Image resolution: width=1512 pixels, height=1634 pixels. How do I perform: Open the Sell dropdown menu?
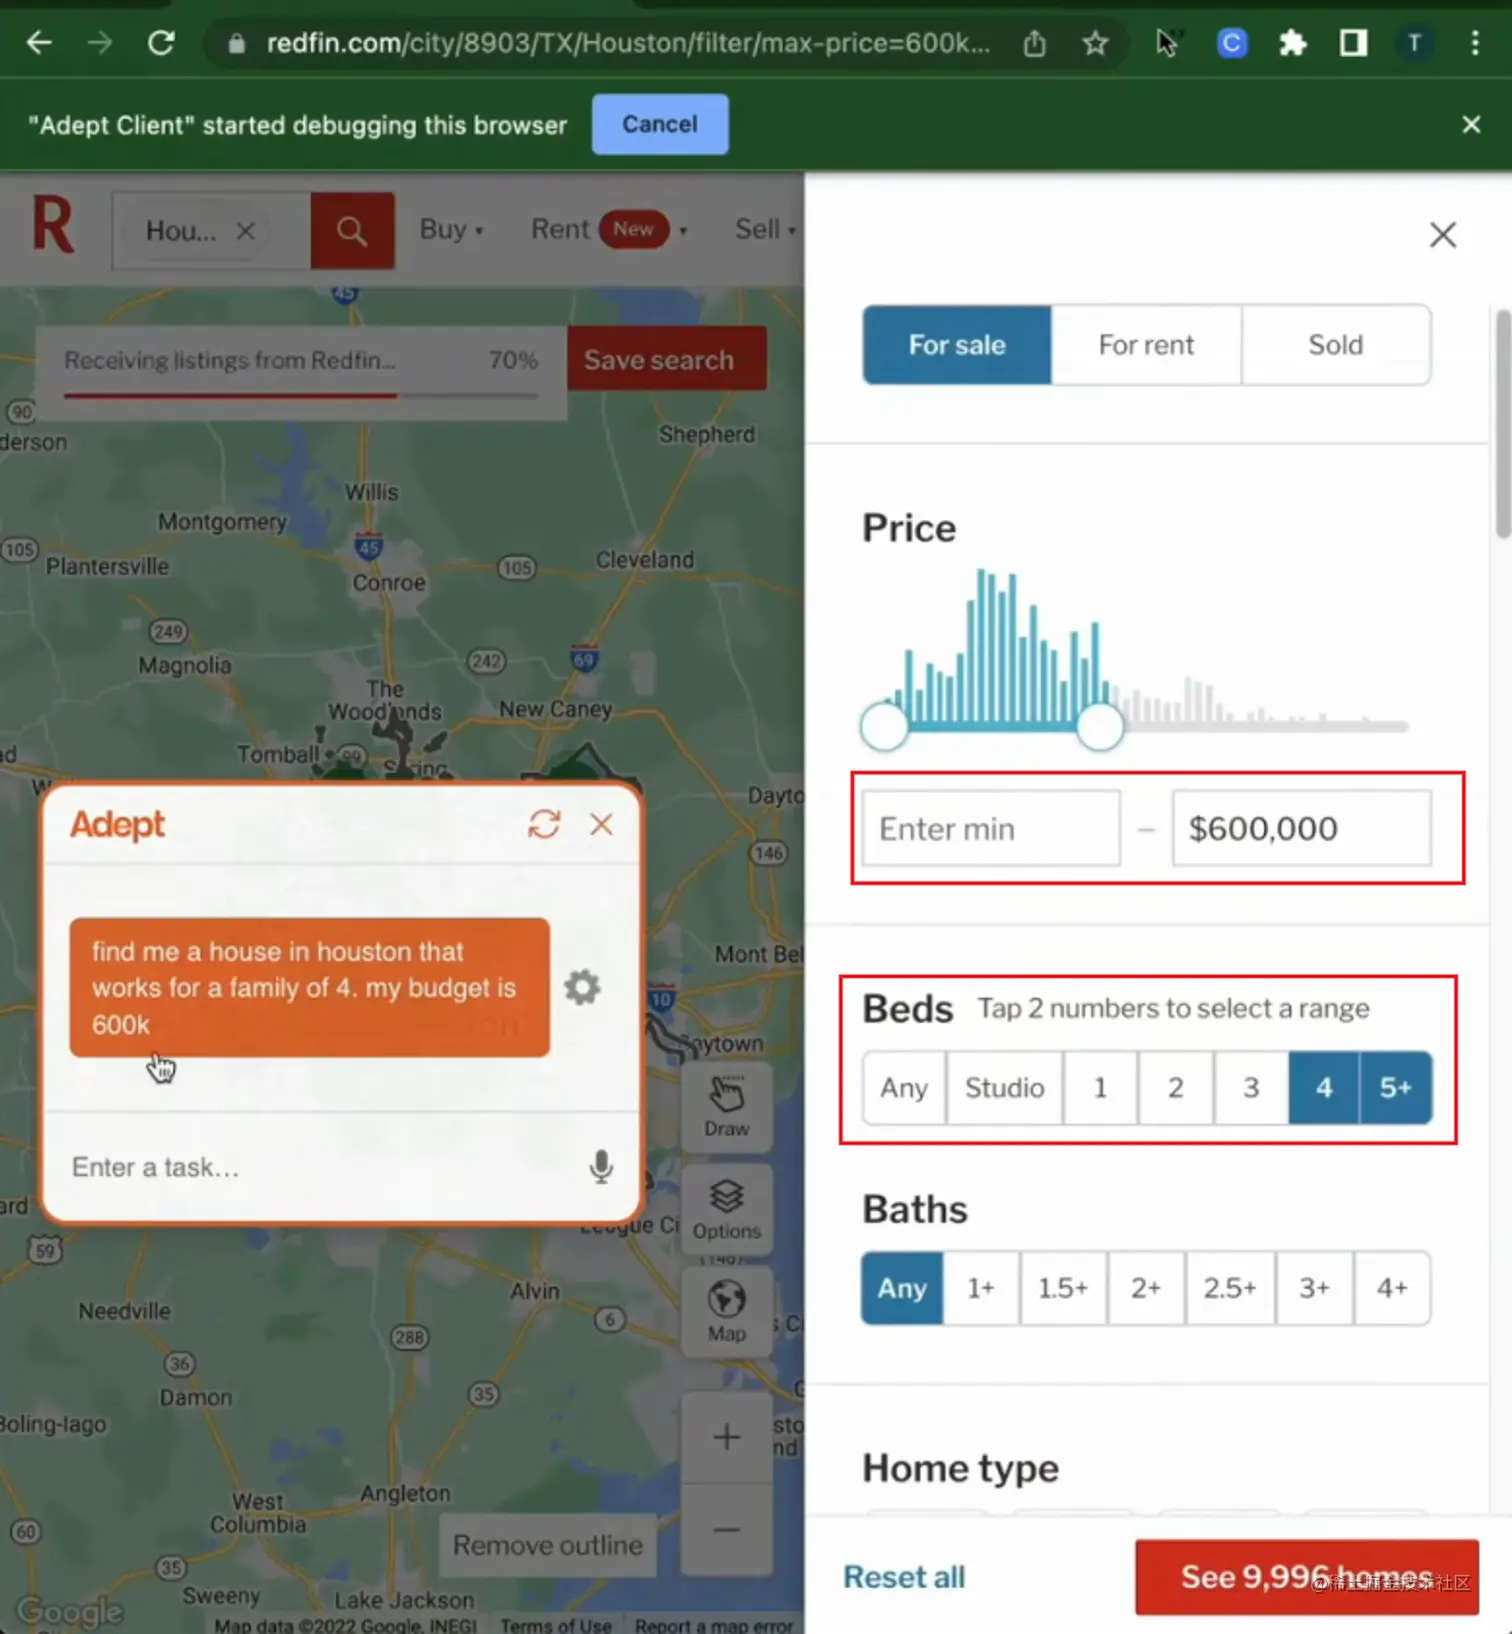pyautogui.click(x=766, y=229)
